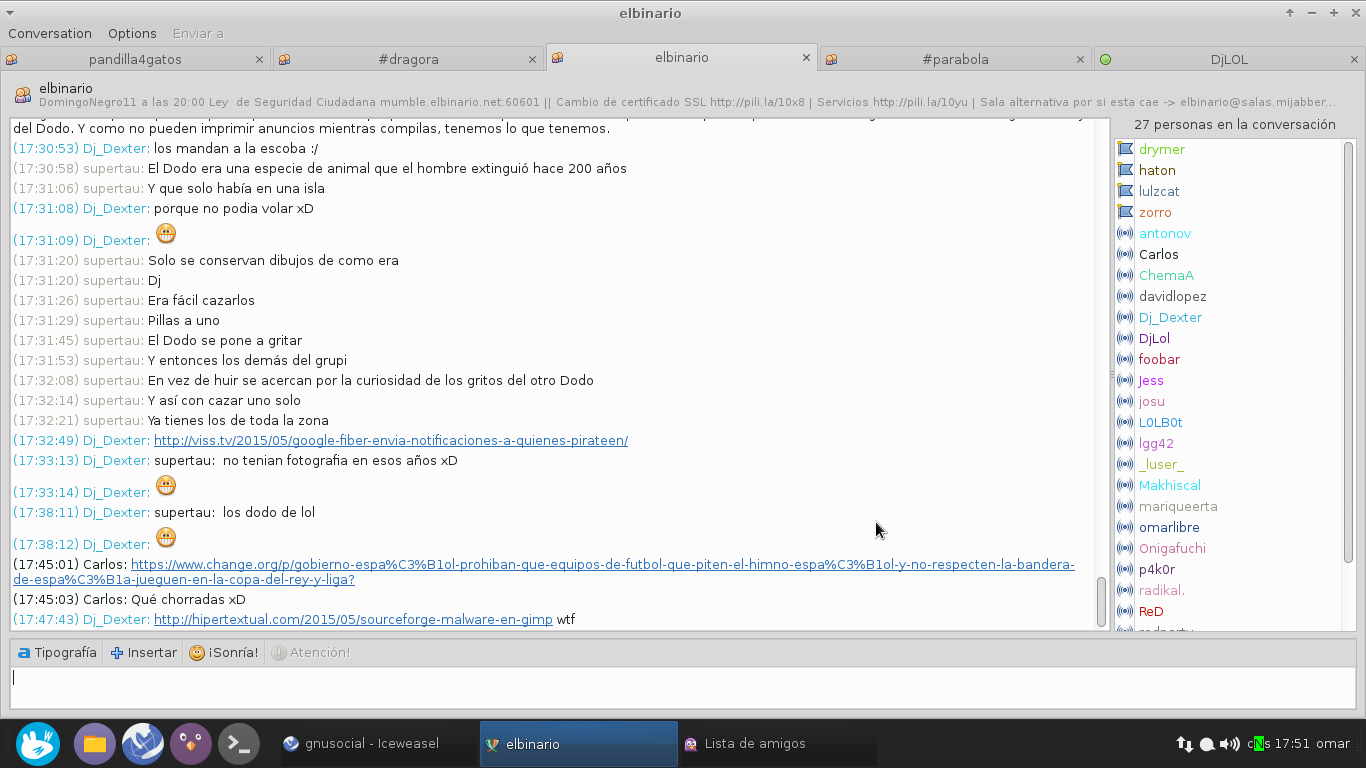Click the chat room icon in the pandilla4gatos tab
Screen dimensions: 1366x768
click(11, 59)
